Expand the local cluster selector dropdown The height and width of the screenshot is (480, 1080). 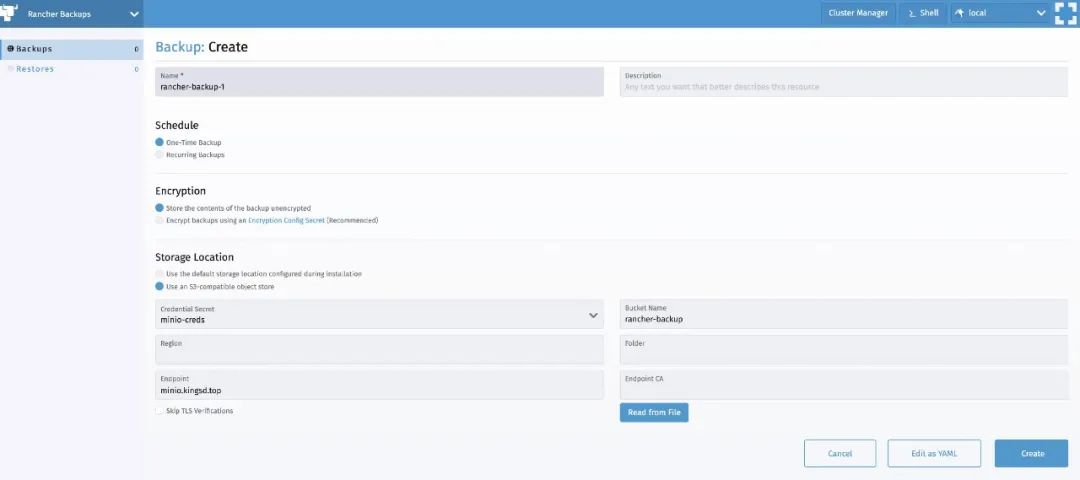point(999,13)
